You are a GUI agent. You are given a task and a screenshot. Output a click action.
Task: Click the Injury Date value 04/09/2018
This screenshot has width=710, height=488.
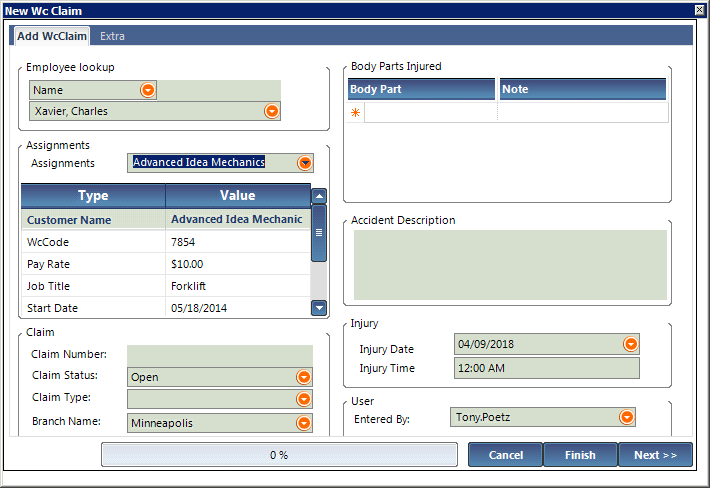pyautogui.click(x=486, y=344)
